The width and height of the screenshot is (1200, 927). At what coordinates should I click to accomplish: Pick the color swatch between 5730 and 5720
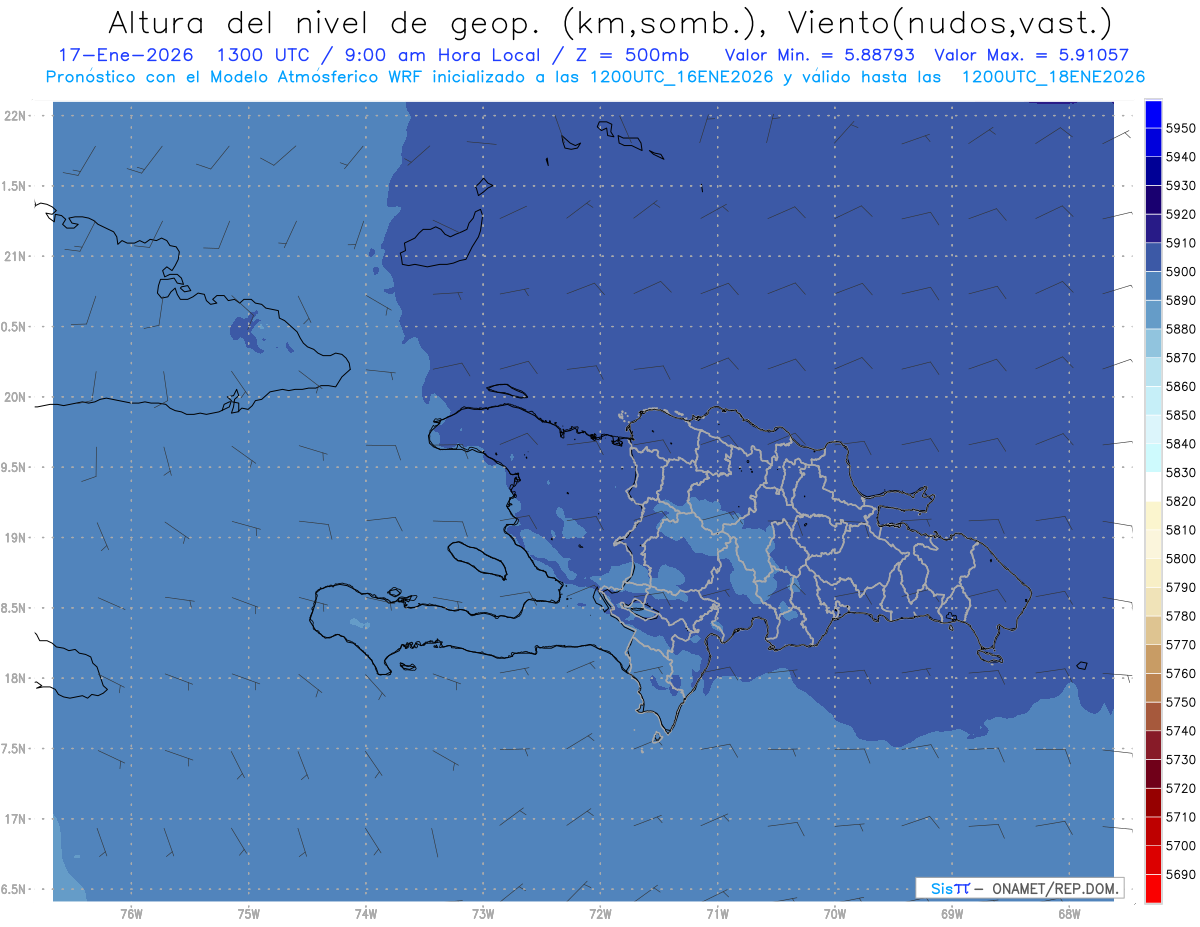1152,773
